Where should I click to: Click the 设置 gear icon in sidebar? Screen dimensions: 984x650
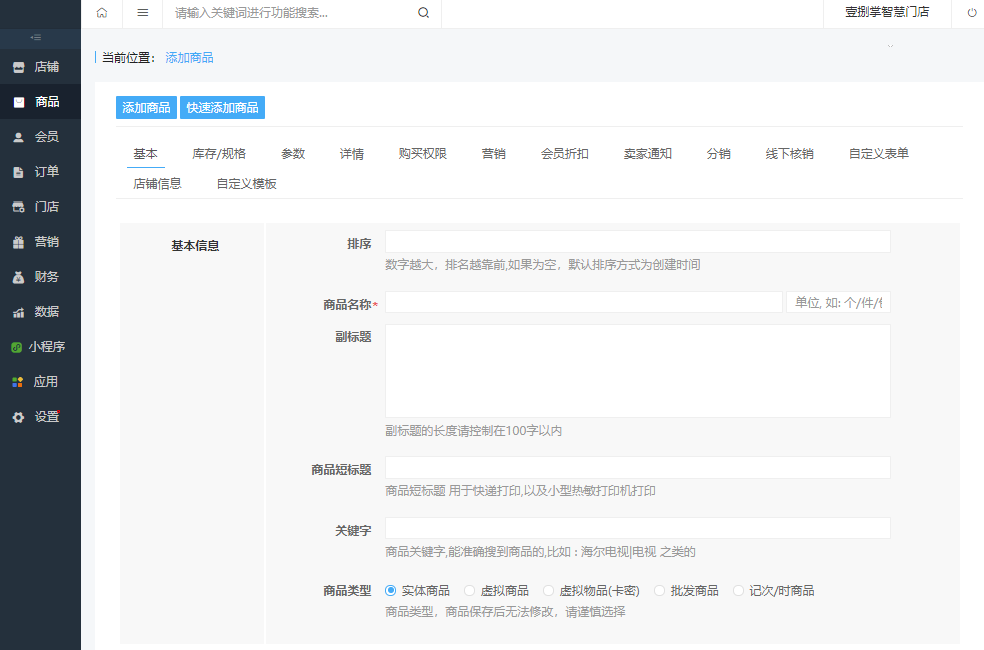click(19, 417)
